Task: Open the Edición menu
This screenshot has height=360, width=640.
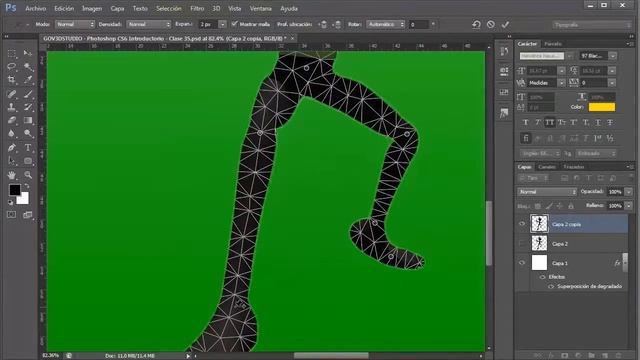Action: pyautogui.click(x=64, y=8)
